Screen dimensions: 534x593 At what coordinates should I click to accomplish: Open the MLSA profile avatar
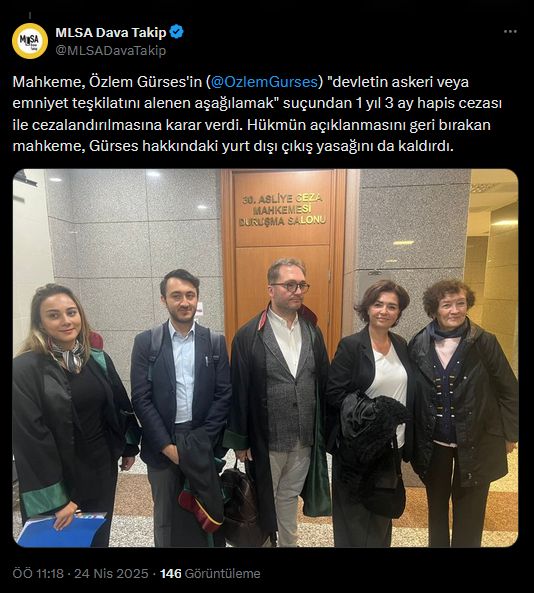point(30,41)
